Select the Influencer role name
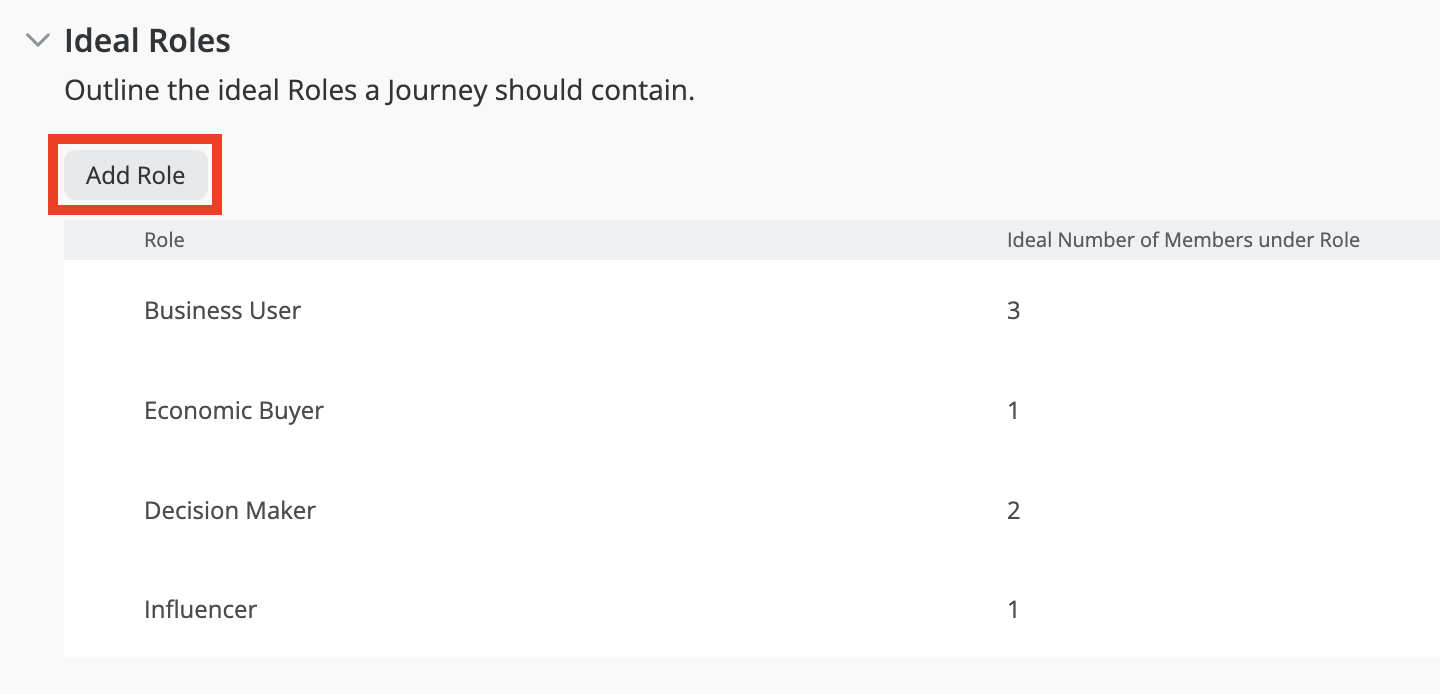The height and width of the screenshot is (694, 1440). [x=200, y=609]
